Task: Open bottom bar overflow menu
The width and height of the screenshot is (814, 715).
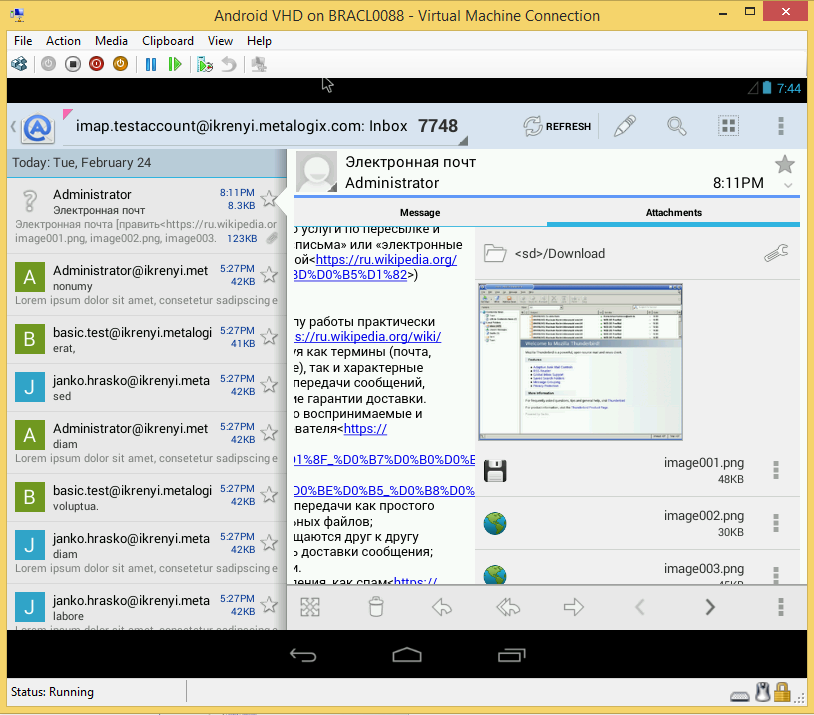Action: (781, 606)
